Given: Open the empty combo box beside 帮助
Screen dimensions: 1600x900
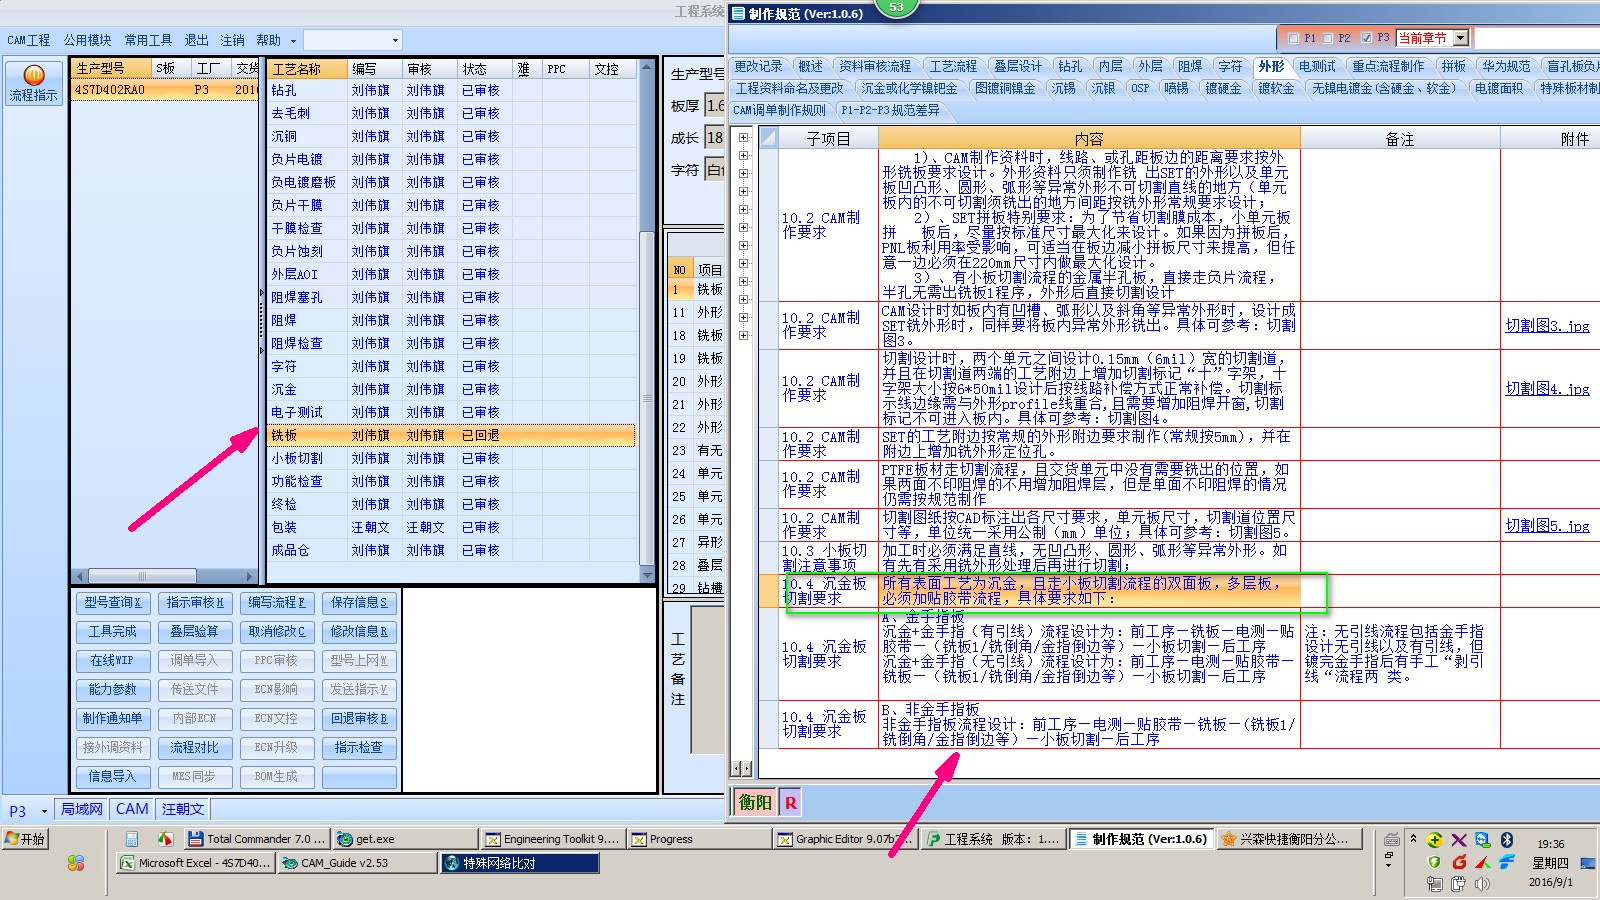Looking at the screenshot, I should [353, 40].
